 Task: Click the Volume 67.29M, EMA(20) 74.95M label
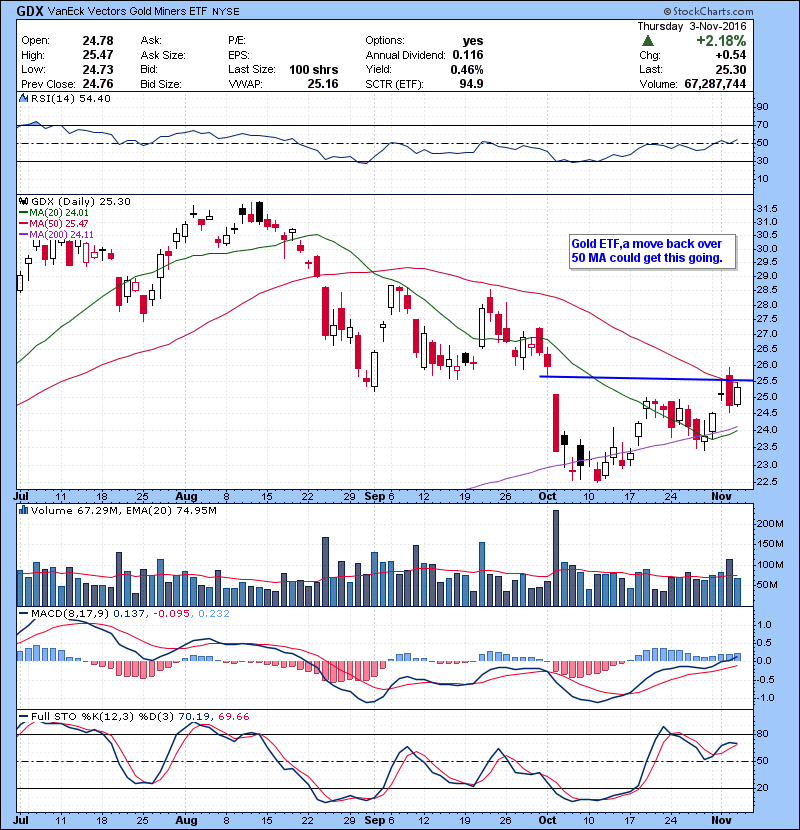[x=123, y=511]
